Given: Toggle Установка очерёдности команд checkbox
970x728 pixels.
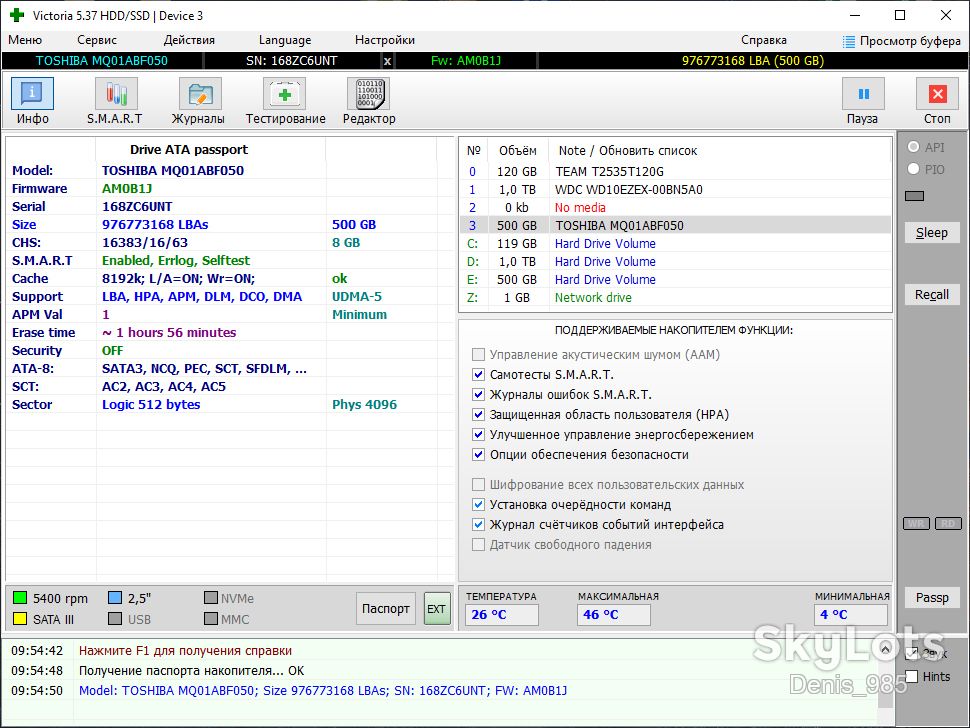Looking at the screenshot, I should pos(478,504).
